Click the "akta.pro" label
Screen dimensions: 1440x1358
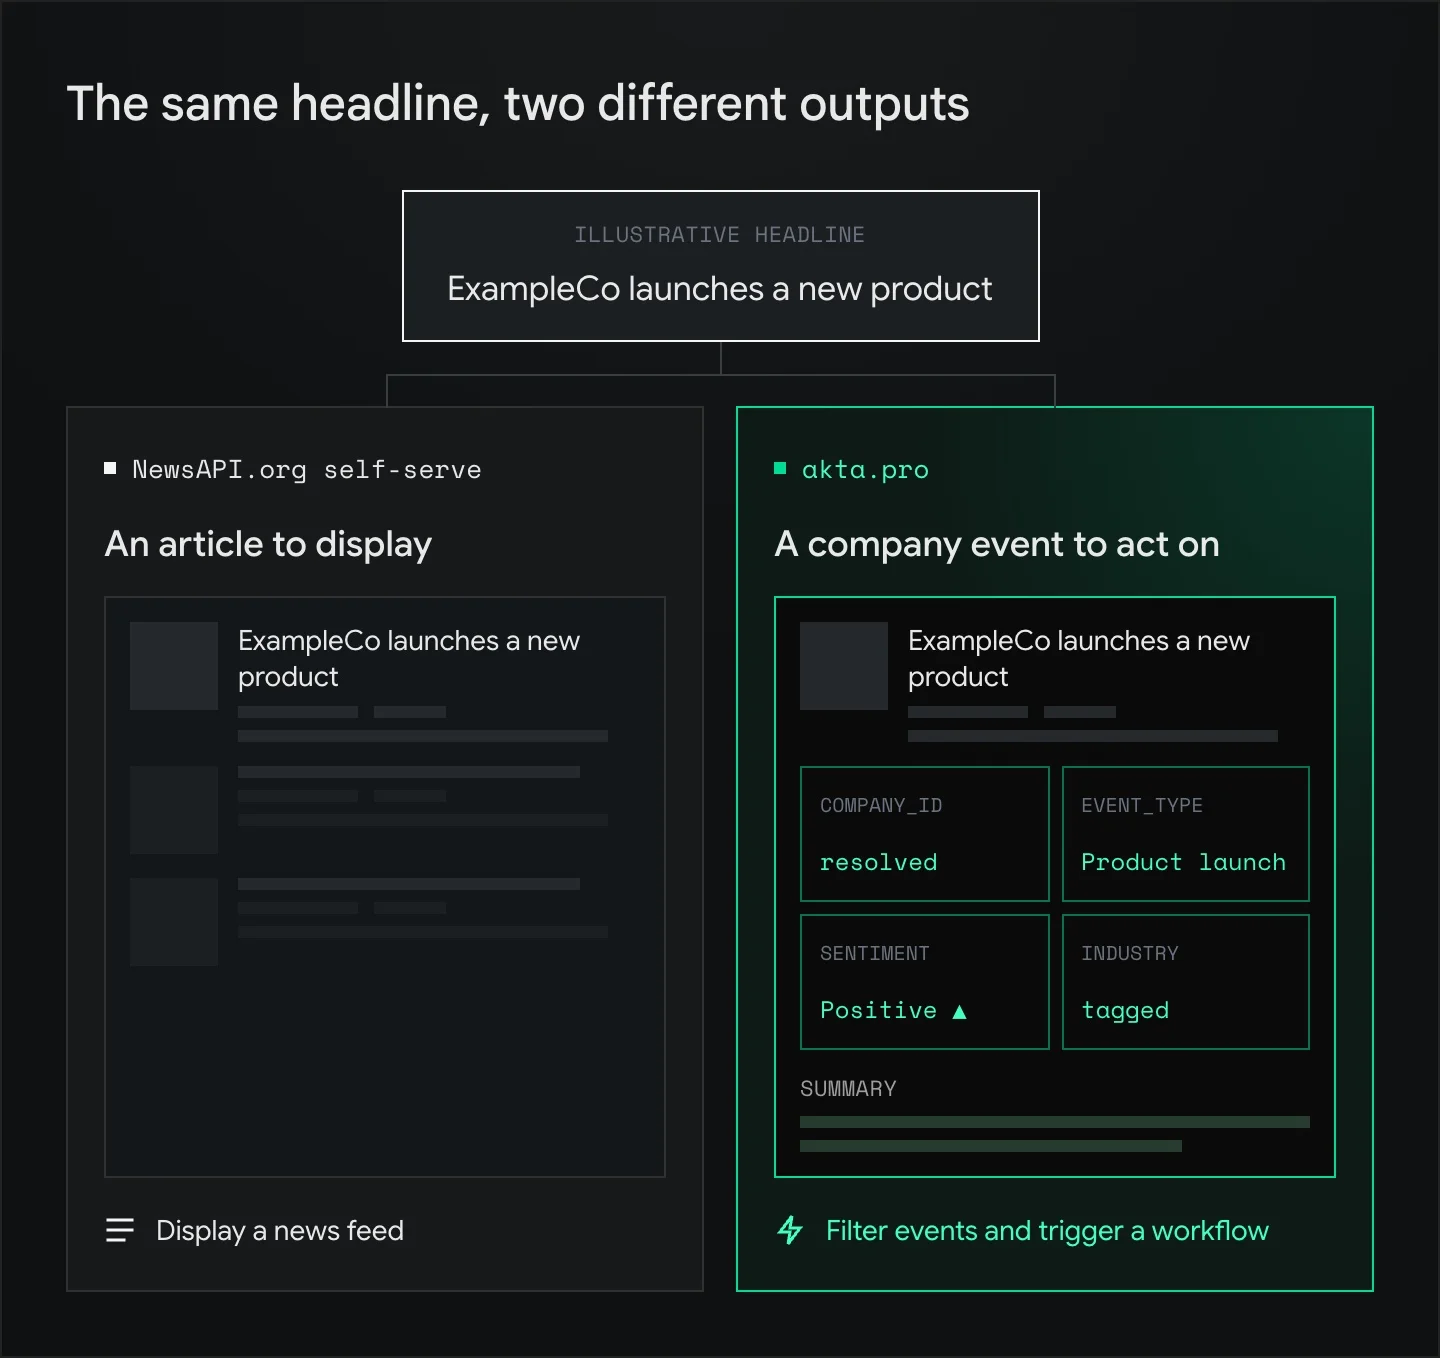[865, 469]
